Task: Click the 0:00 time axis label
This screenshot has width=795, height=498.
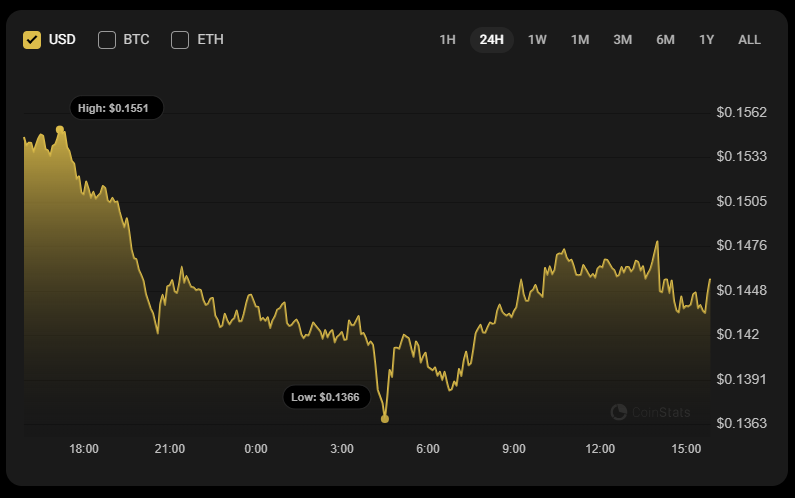Action: (x=256, y=449)
